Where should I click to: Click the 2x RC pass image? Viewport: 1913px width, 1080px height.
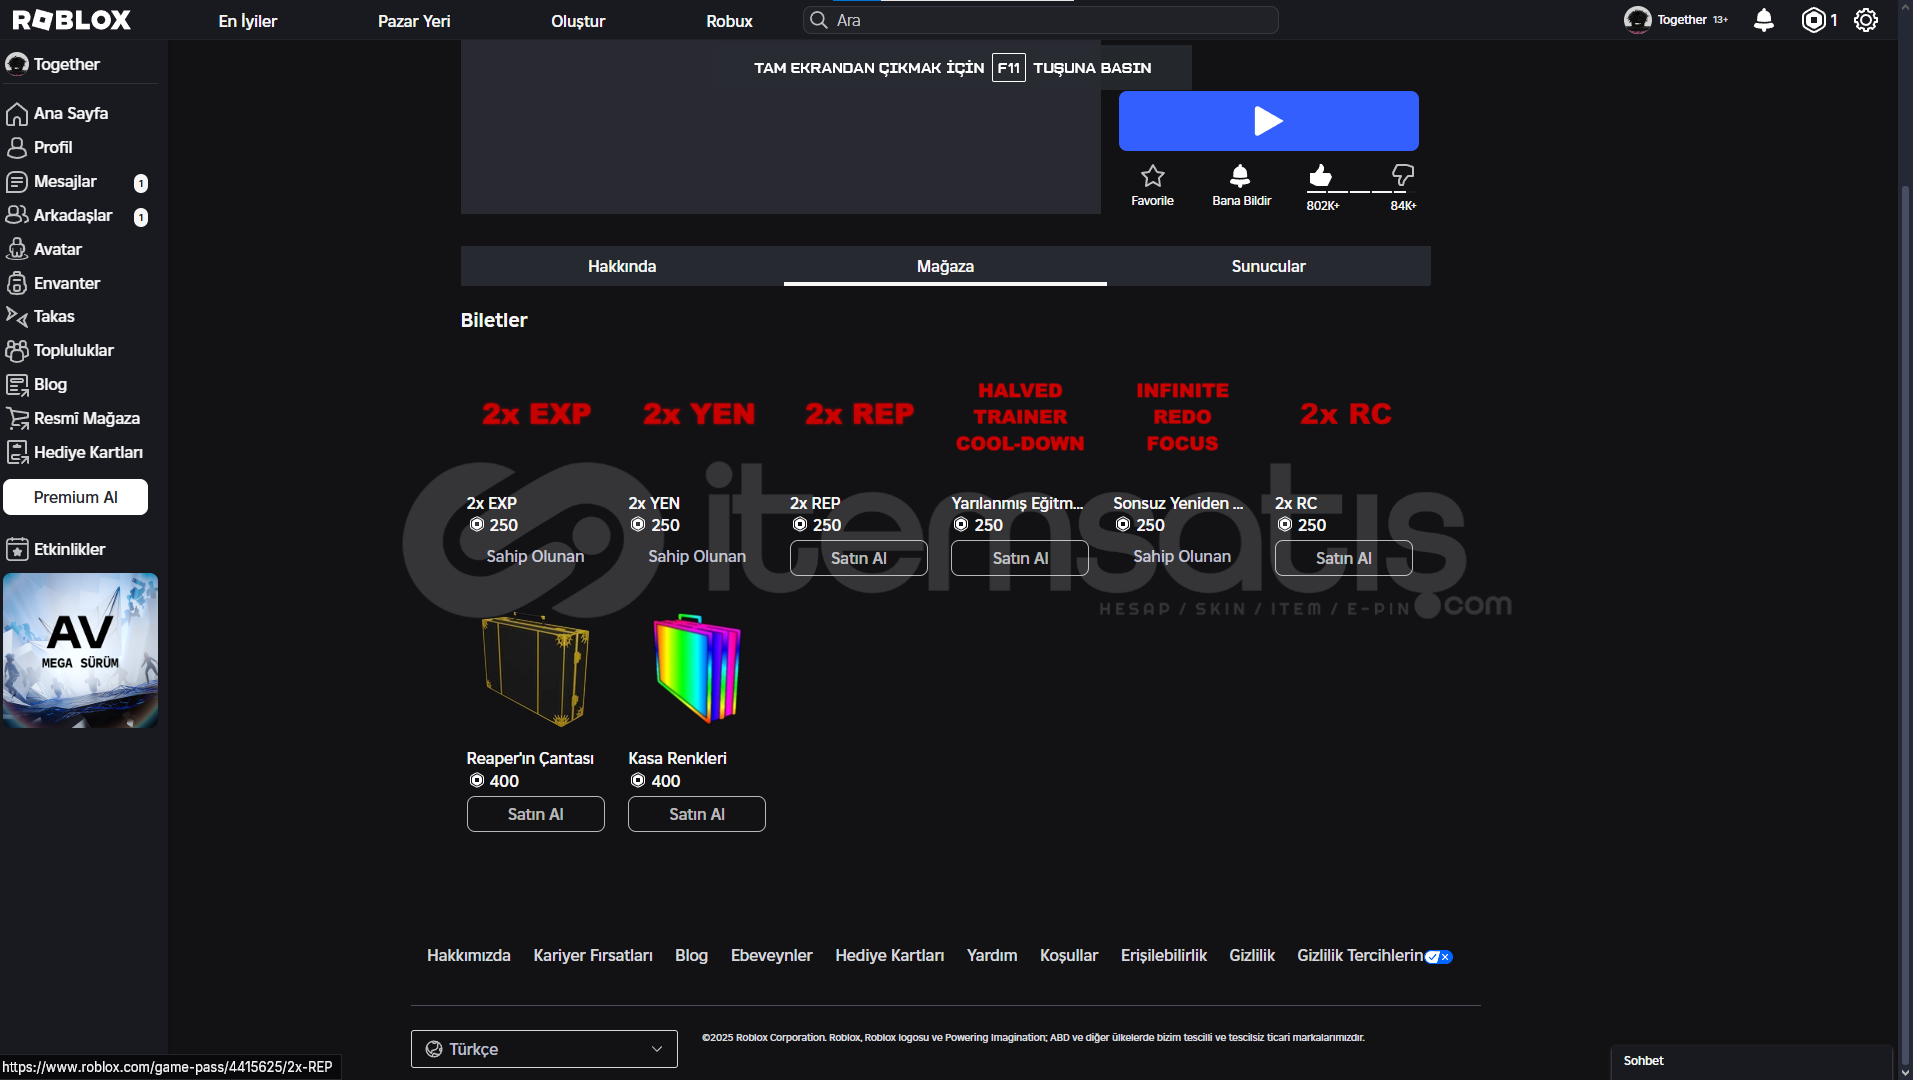point(1344,414)
